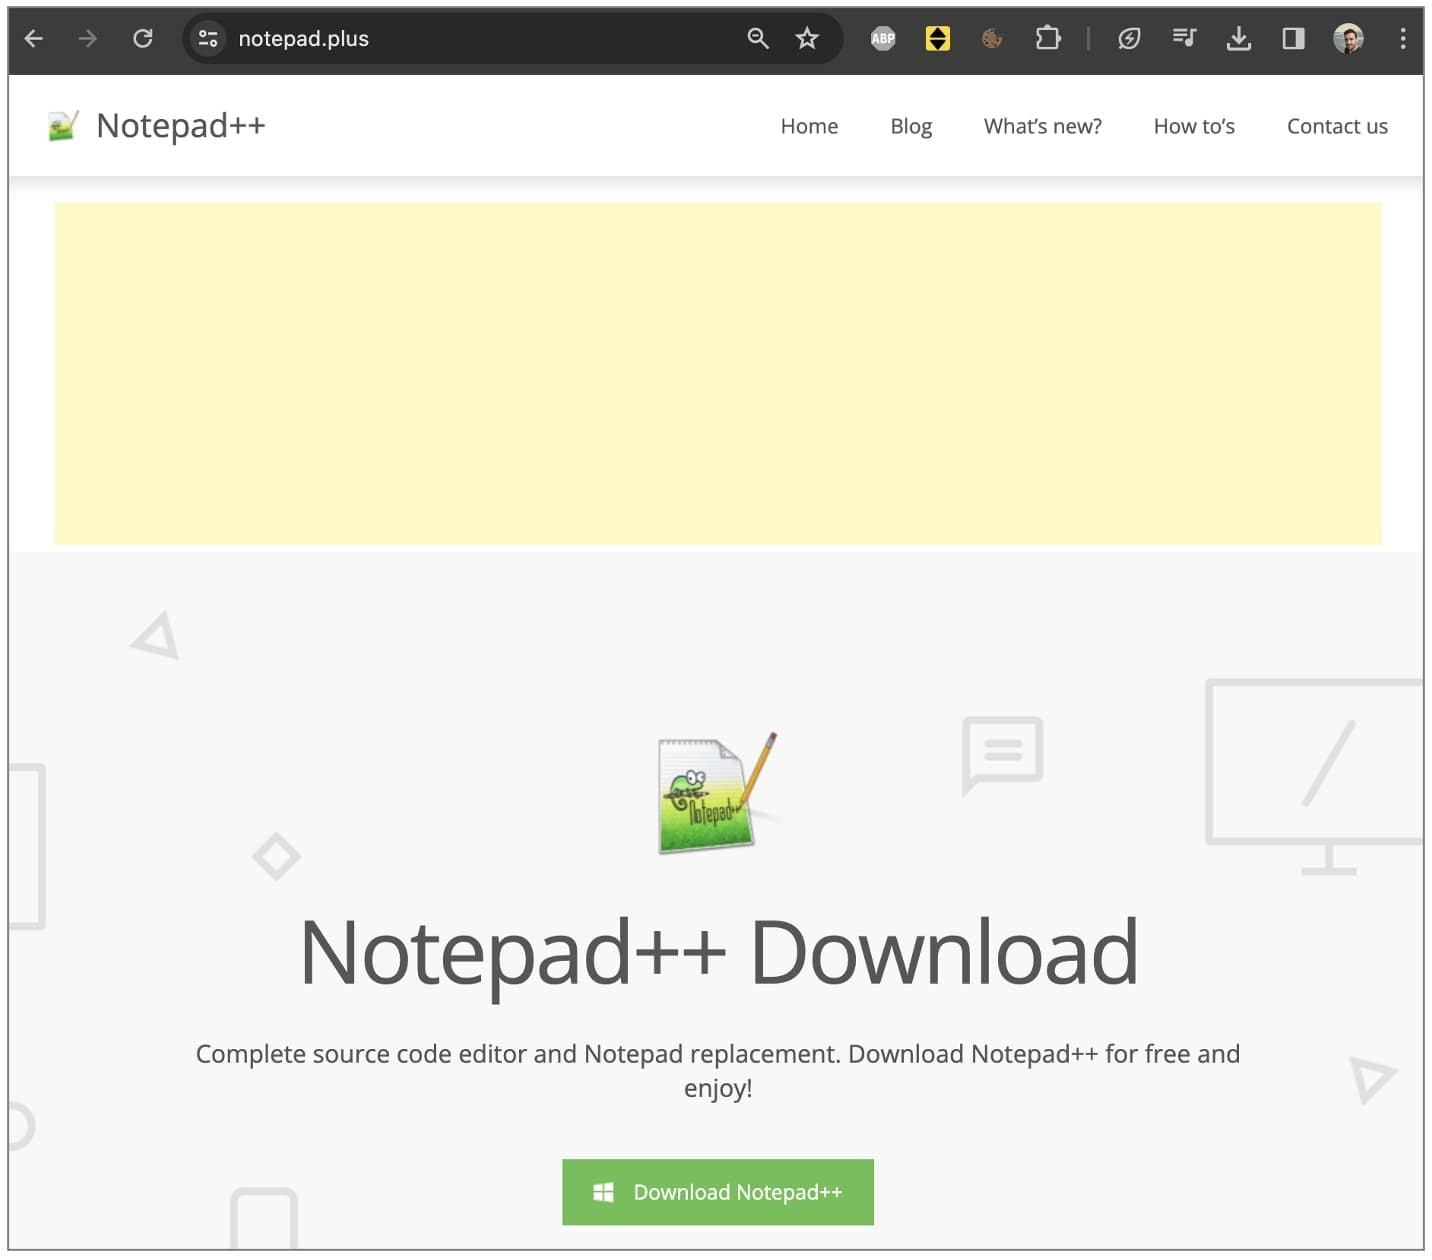
Task: Open the Extensions puzzle piece menu
Action: 1047,39
